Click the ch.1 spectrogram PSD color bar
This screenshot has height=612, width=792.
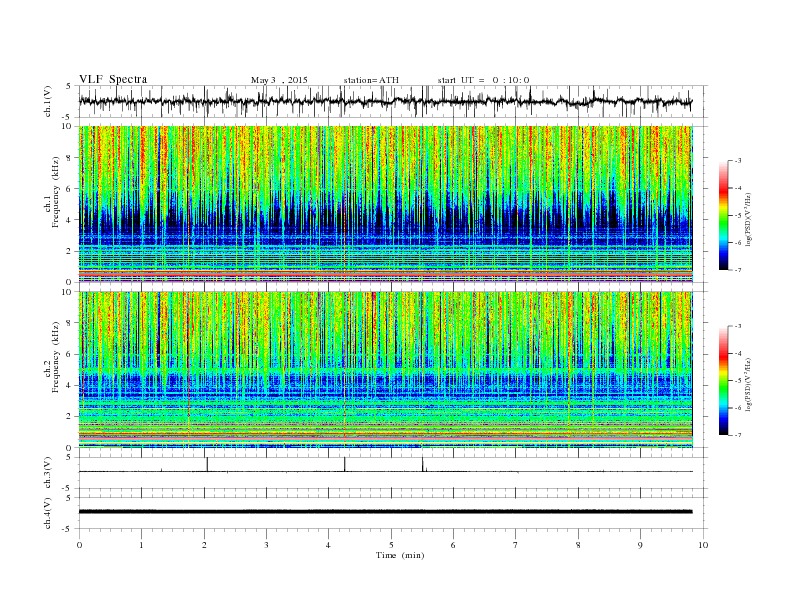click(723, 216)
